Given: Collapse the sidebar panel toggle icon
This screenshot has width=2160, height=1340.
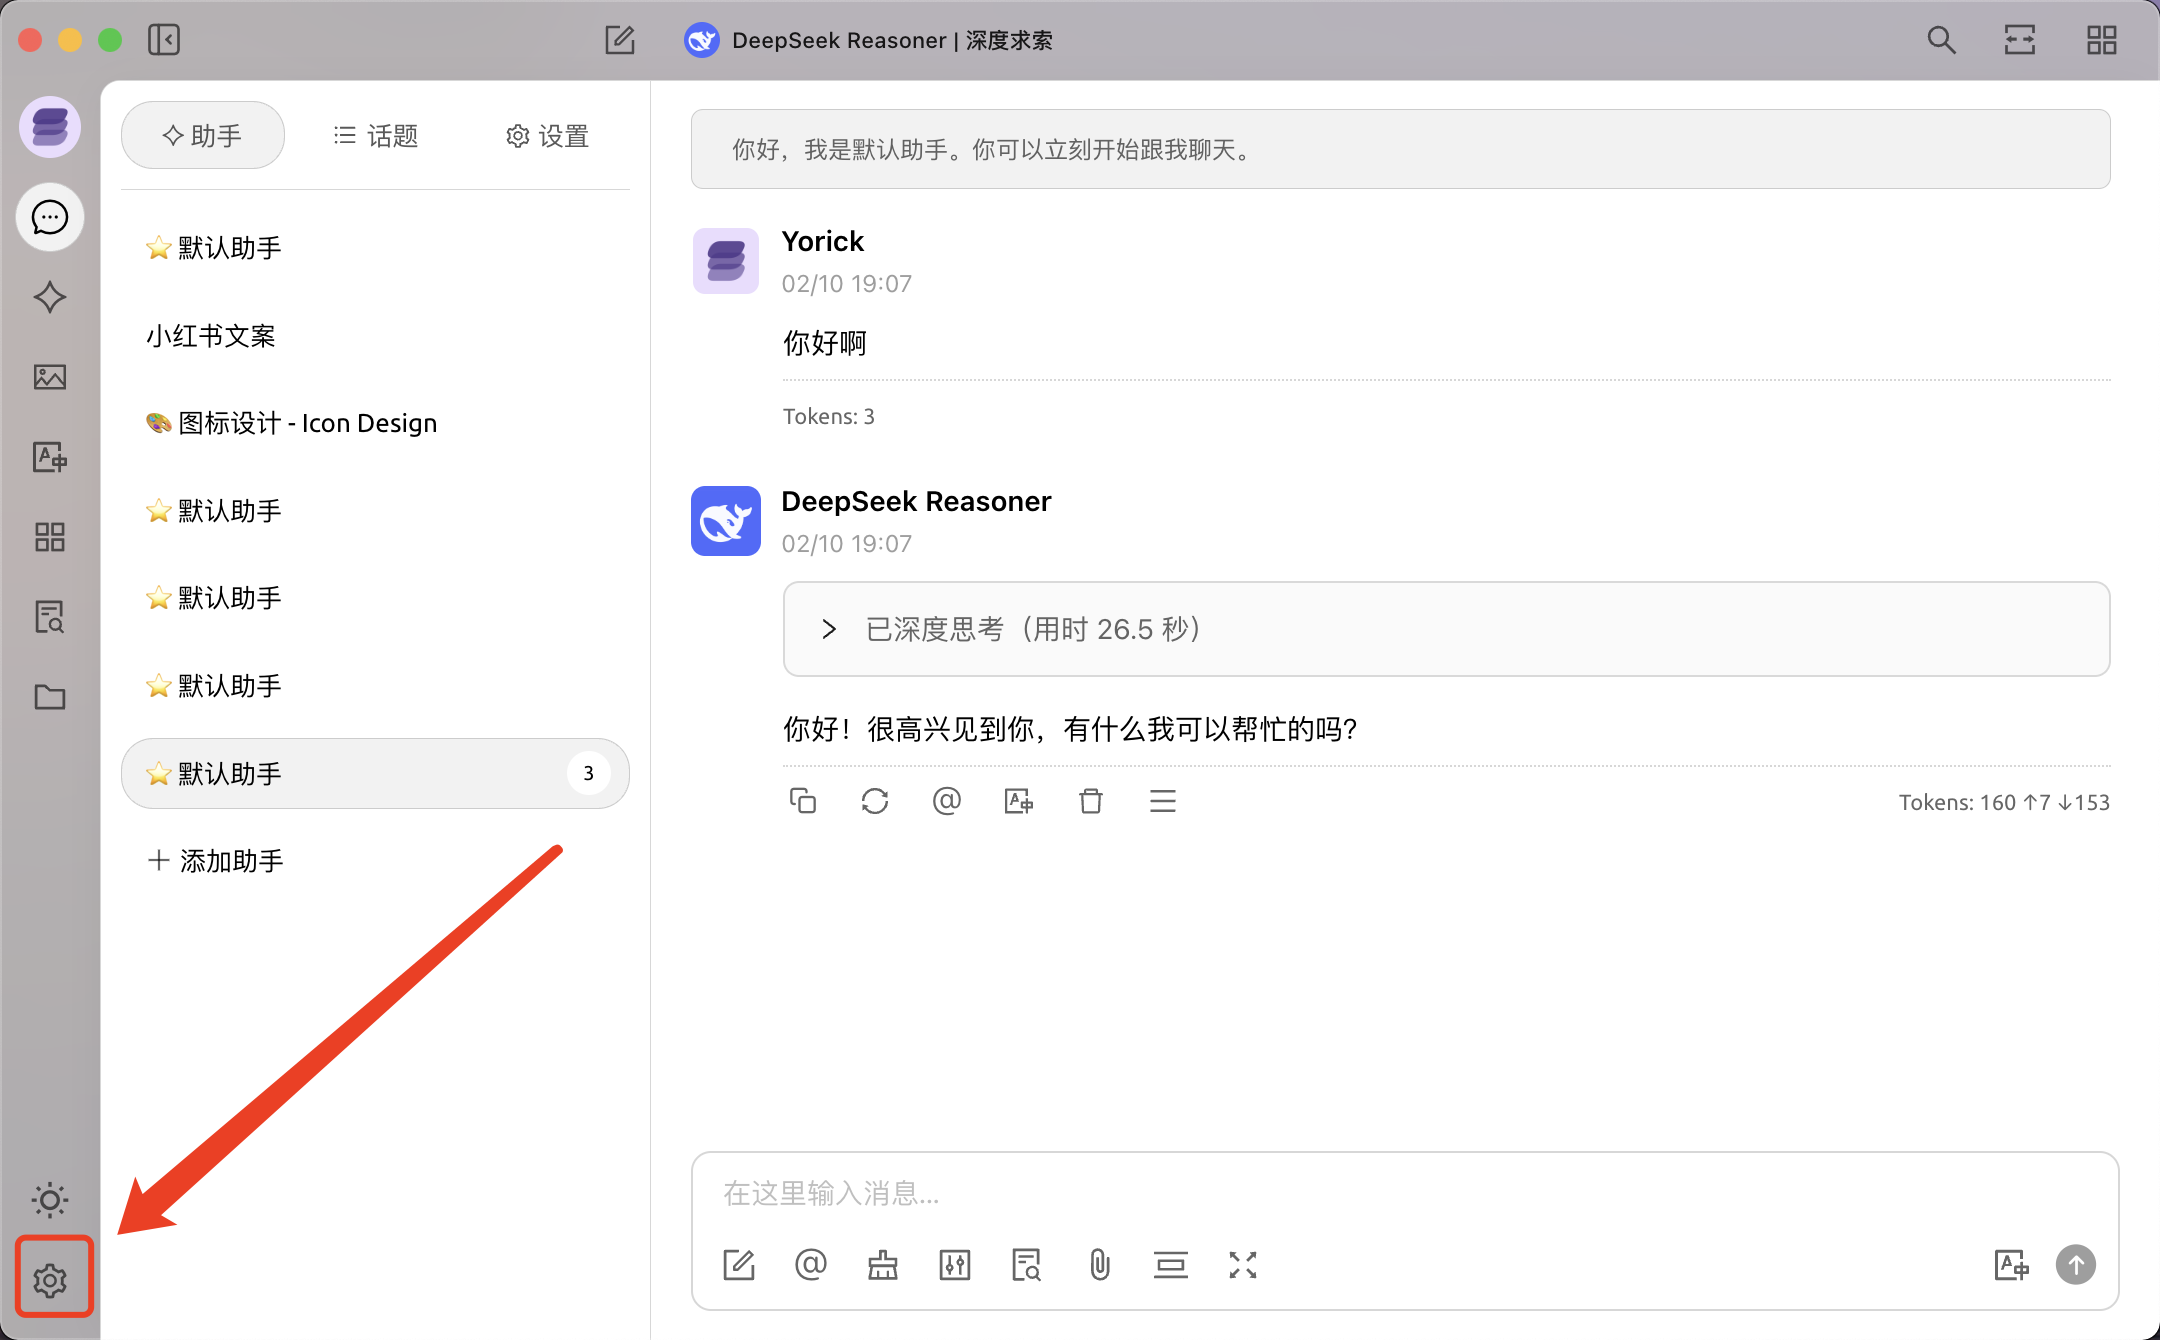Looking at the screenshot, I should [x=164, y=40].
